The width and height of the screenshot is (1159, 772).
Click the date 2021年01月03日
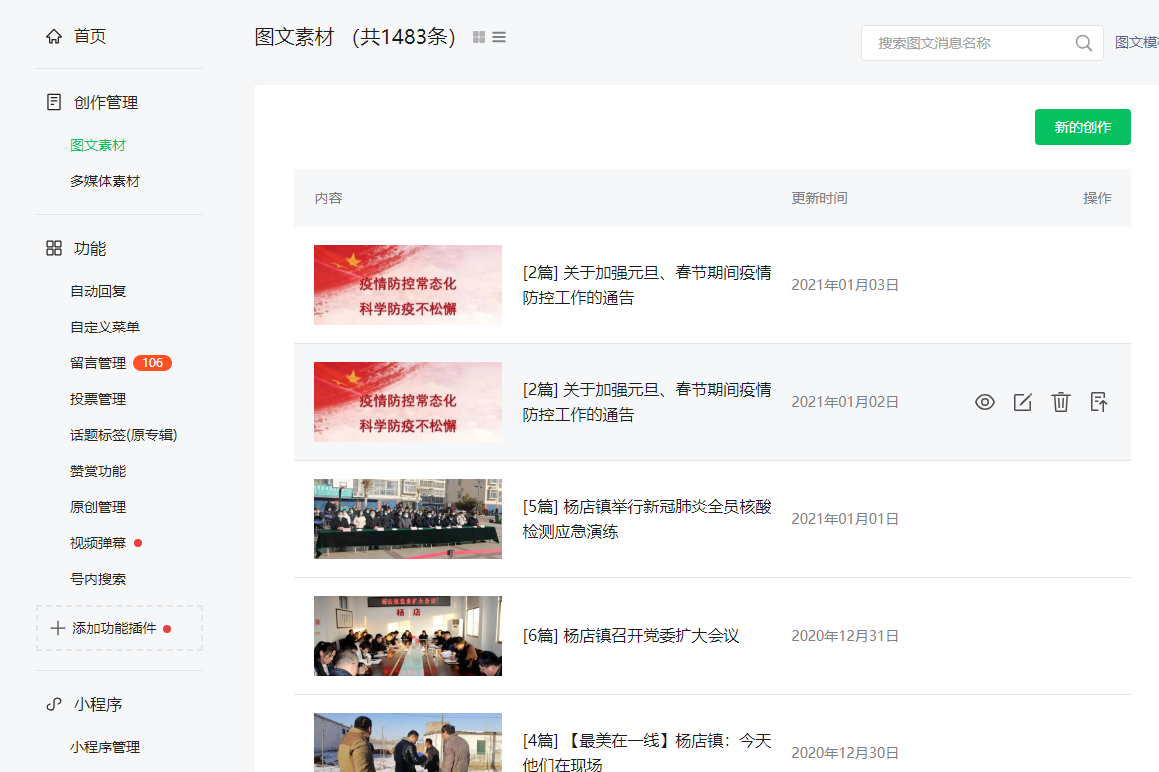(x=845, y=285)
